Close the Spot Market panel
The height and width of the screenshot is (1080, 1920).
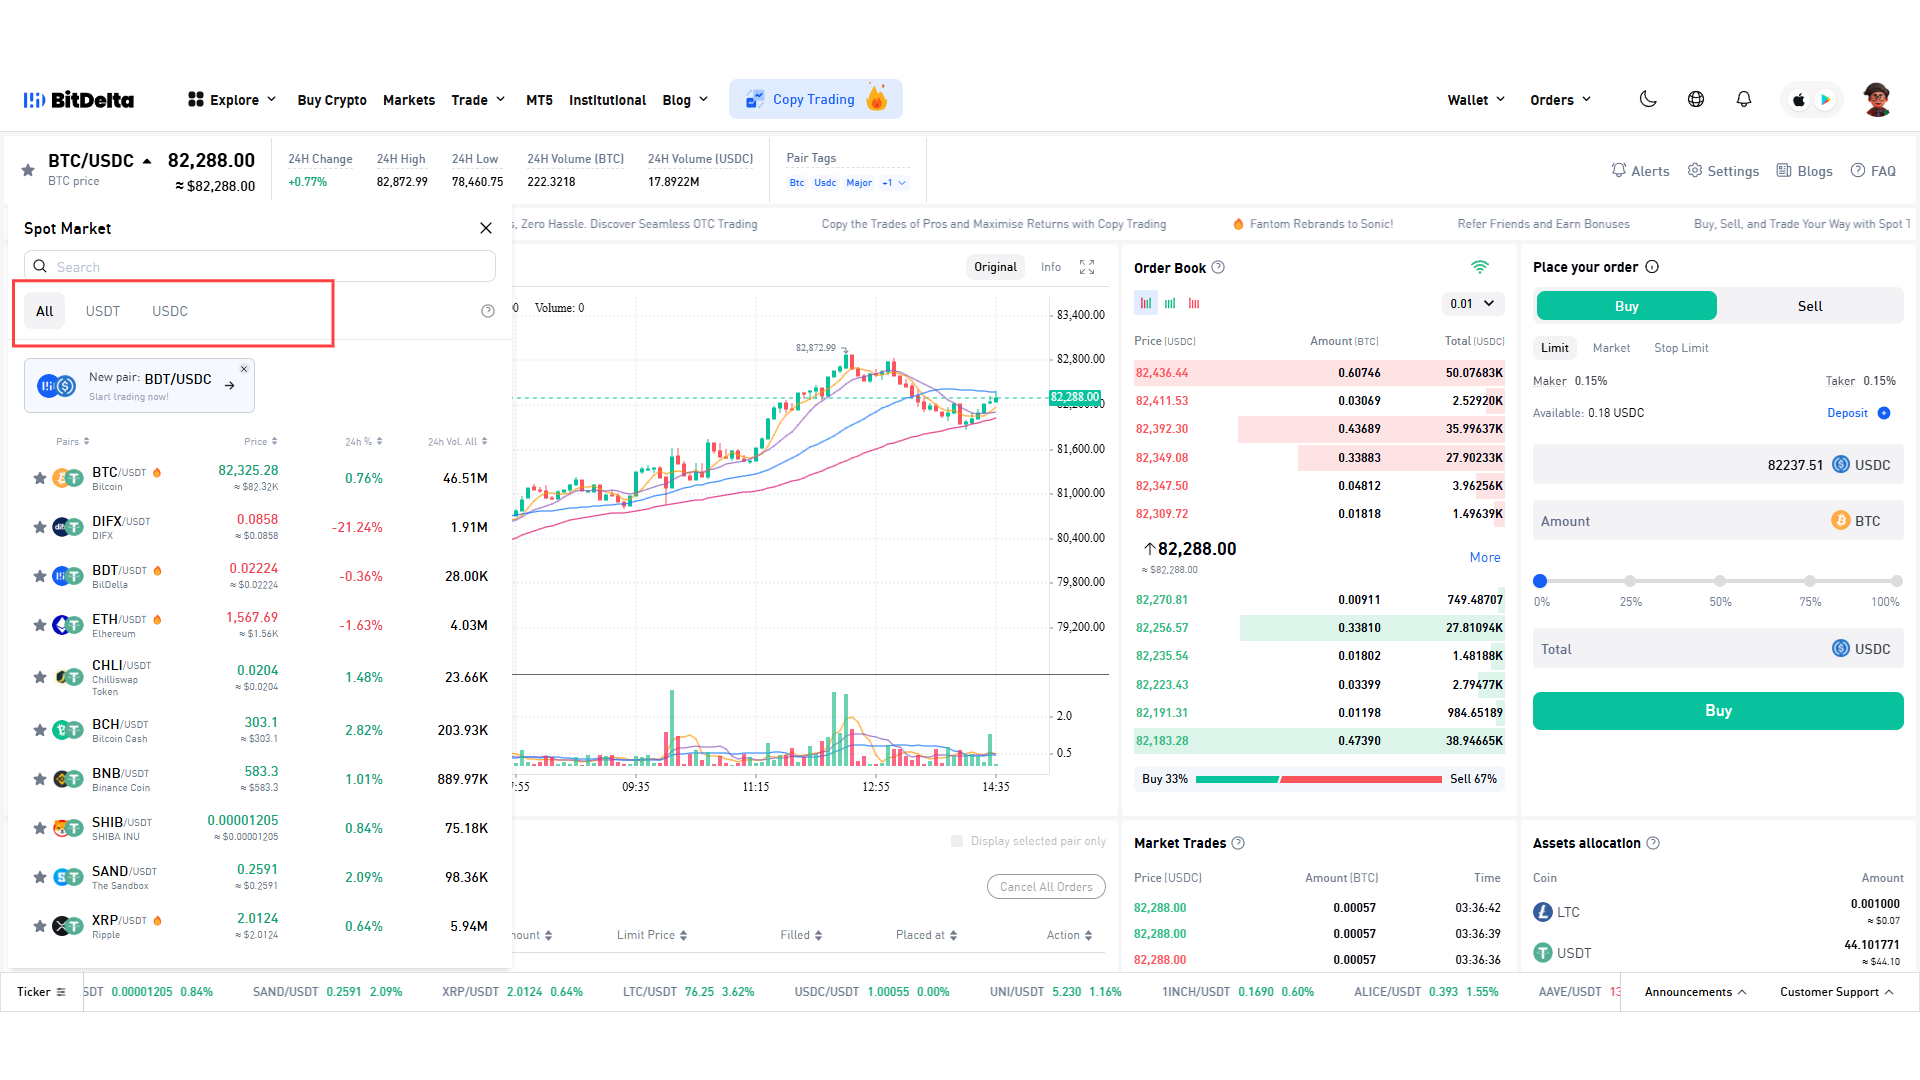click(x=486, y=228)
